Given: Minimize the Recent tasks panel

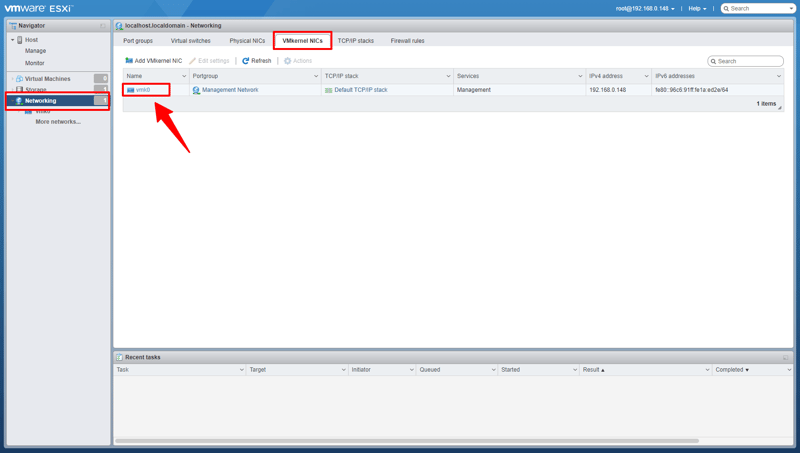Looking at the screenshot, I should tap(785, 357).
